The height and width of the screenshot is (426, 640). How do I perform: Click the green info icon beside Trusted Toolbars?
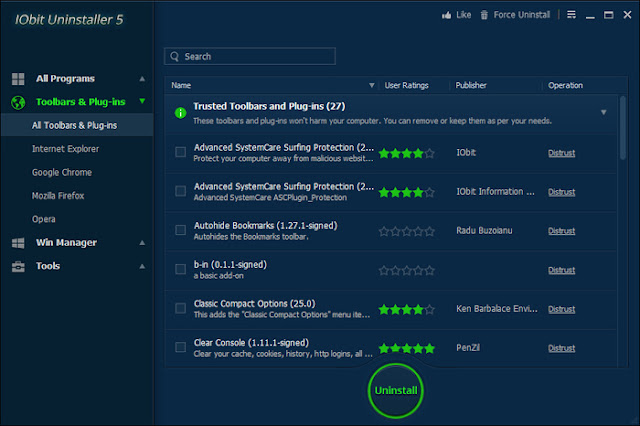pos(180,113)
